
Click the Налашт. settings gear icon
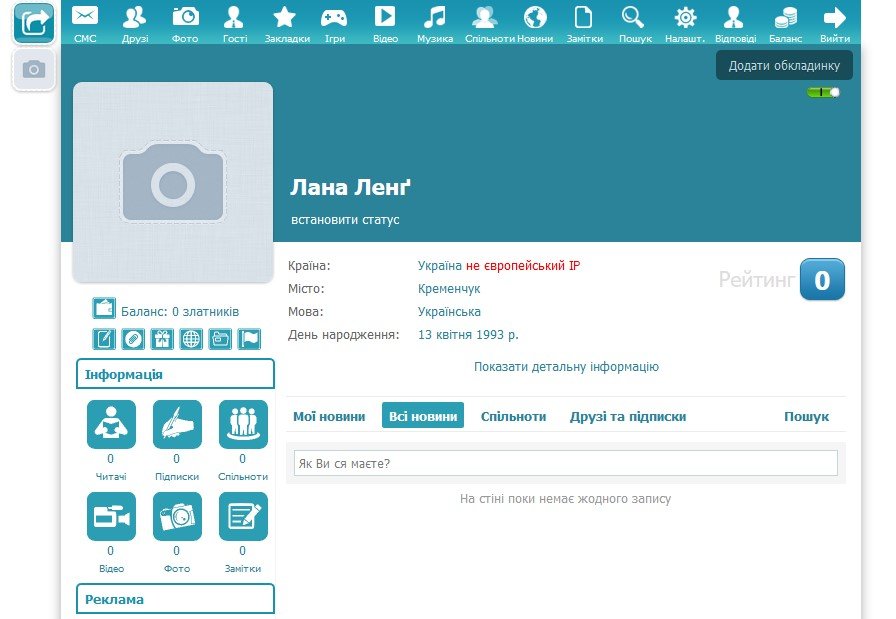[685, 17]
